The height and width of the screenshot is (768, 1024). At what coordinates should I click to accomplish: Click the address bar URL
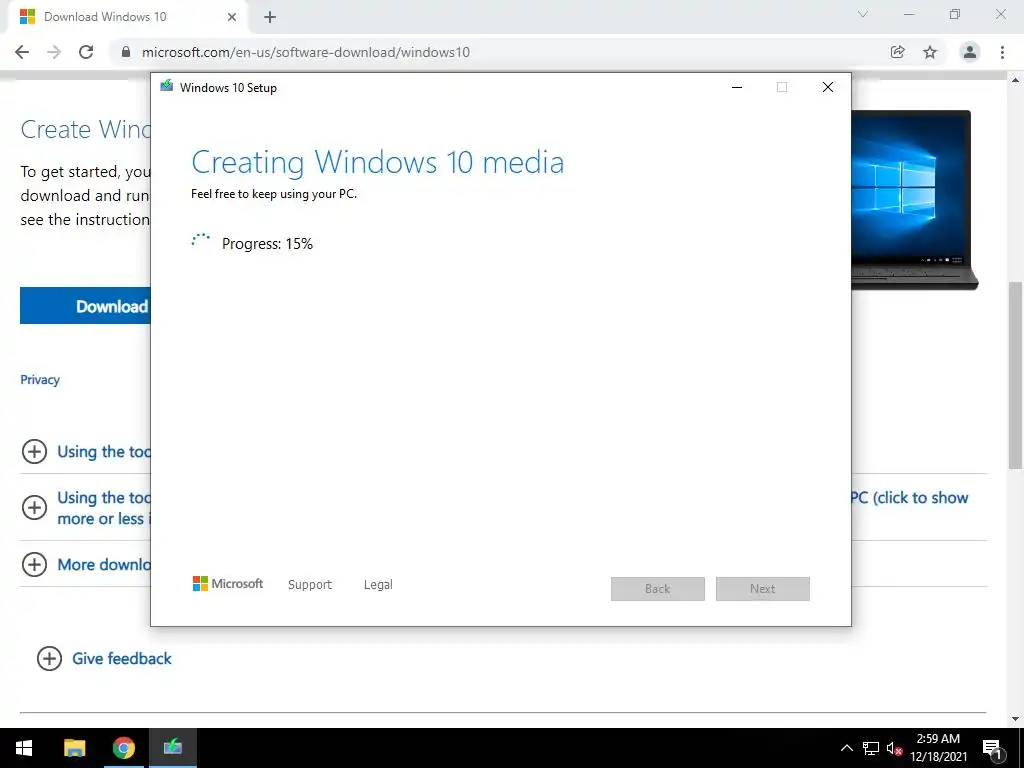pyautogui.click(x=306, y=52)
